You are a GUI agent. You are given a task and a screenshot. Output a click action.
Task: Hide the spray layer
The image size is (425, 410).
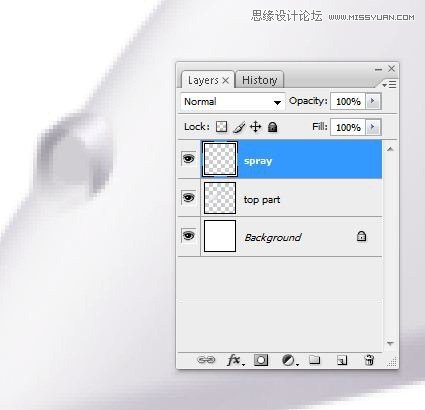pyautogui.click(x=188, y=159)
